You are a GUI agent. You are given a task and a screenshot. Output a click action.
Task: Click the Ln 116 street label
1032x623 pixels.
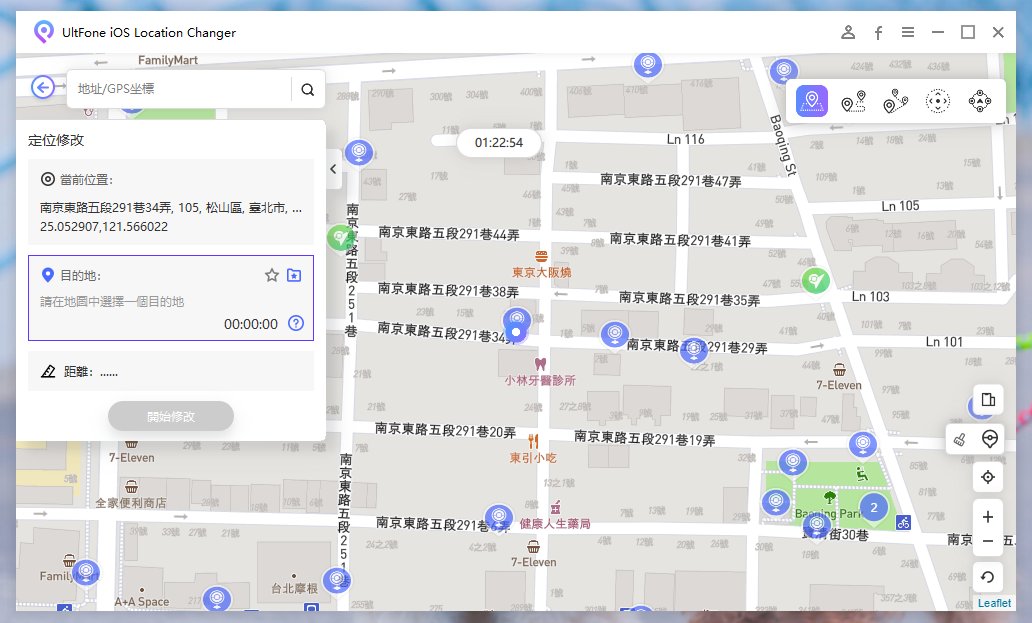[685, 139]
